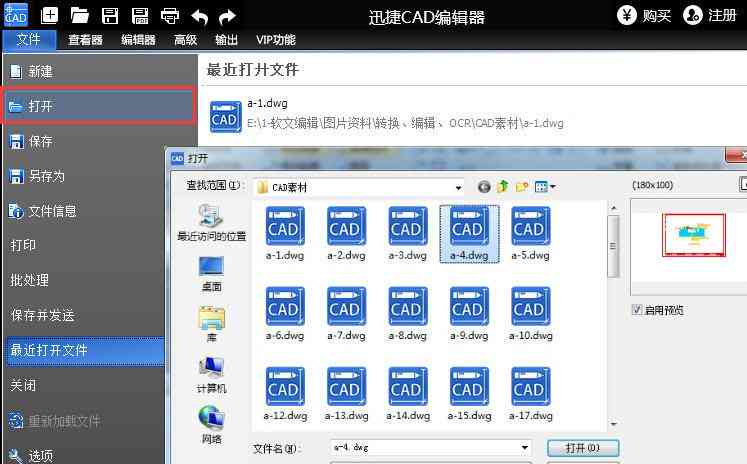Select 最近打开文件 in file menu
The image size is (747, 464).
click(86, 351)
